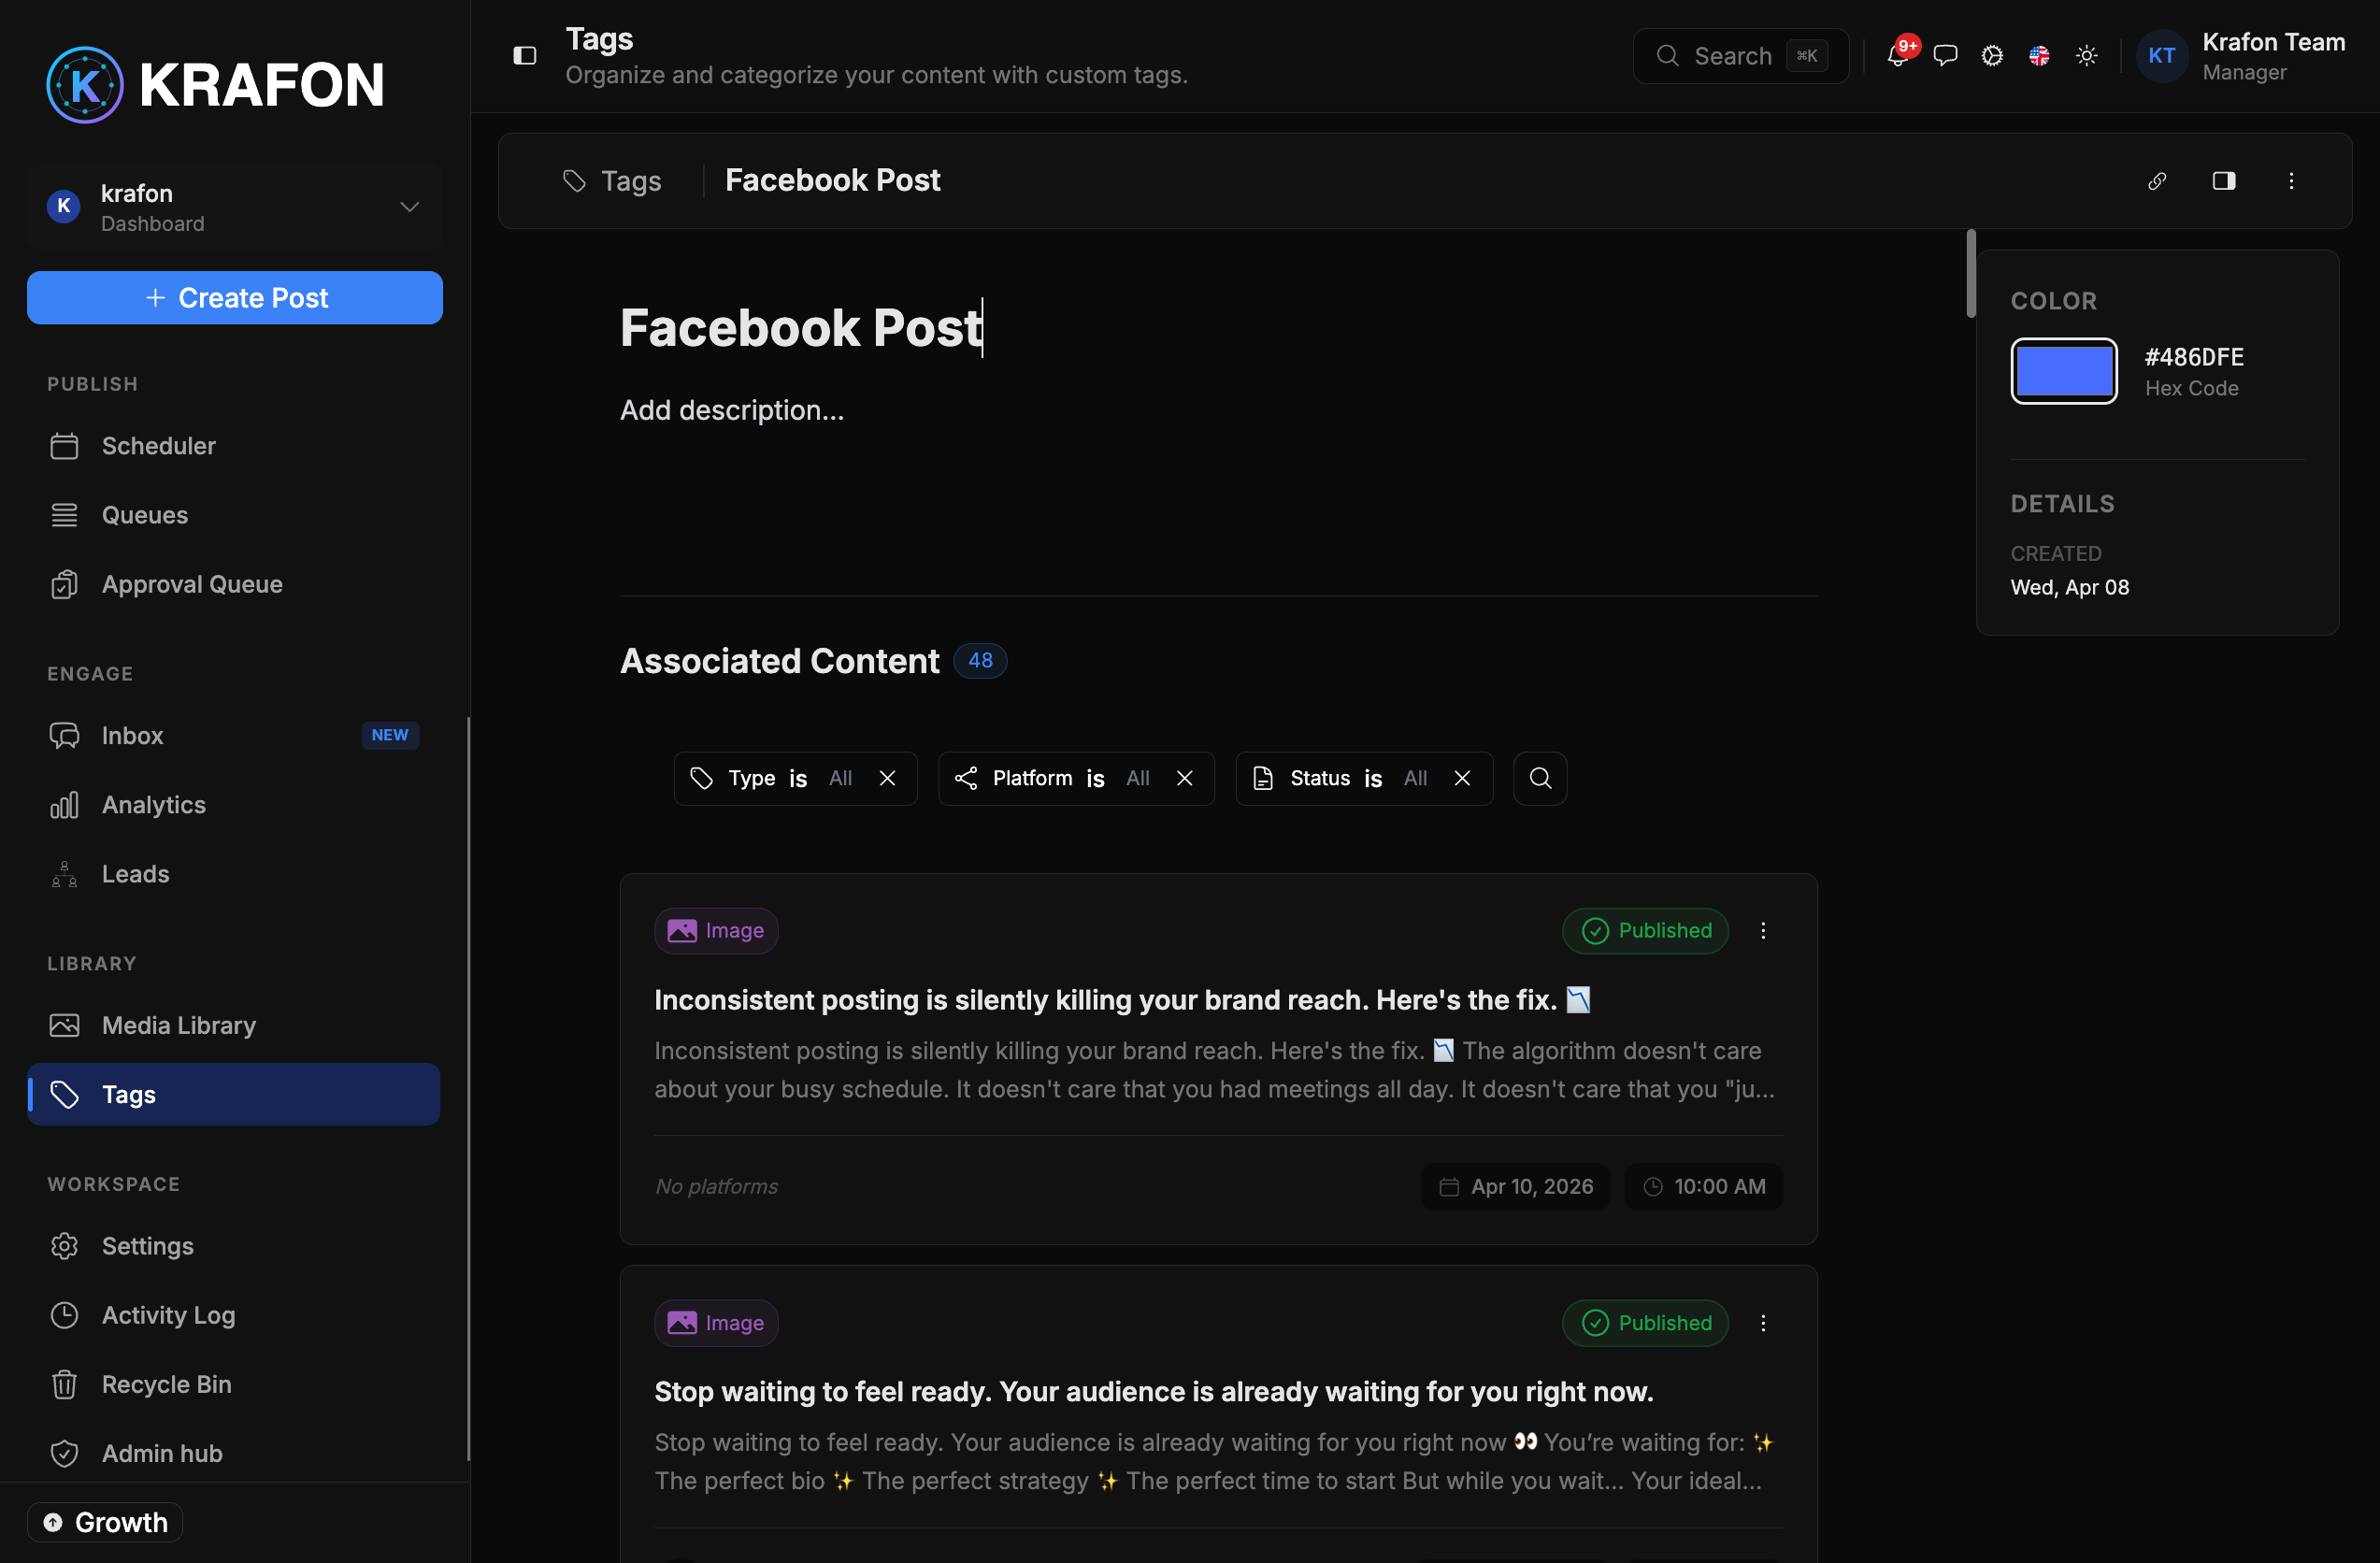Viewport: 2380px width, 1563px height.
Task: Open Leads section
Action: pyautogui.click(x=235, y=874)
